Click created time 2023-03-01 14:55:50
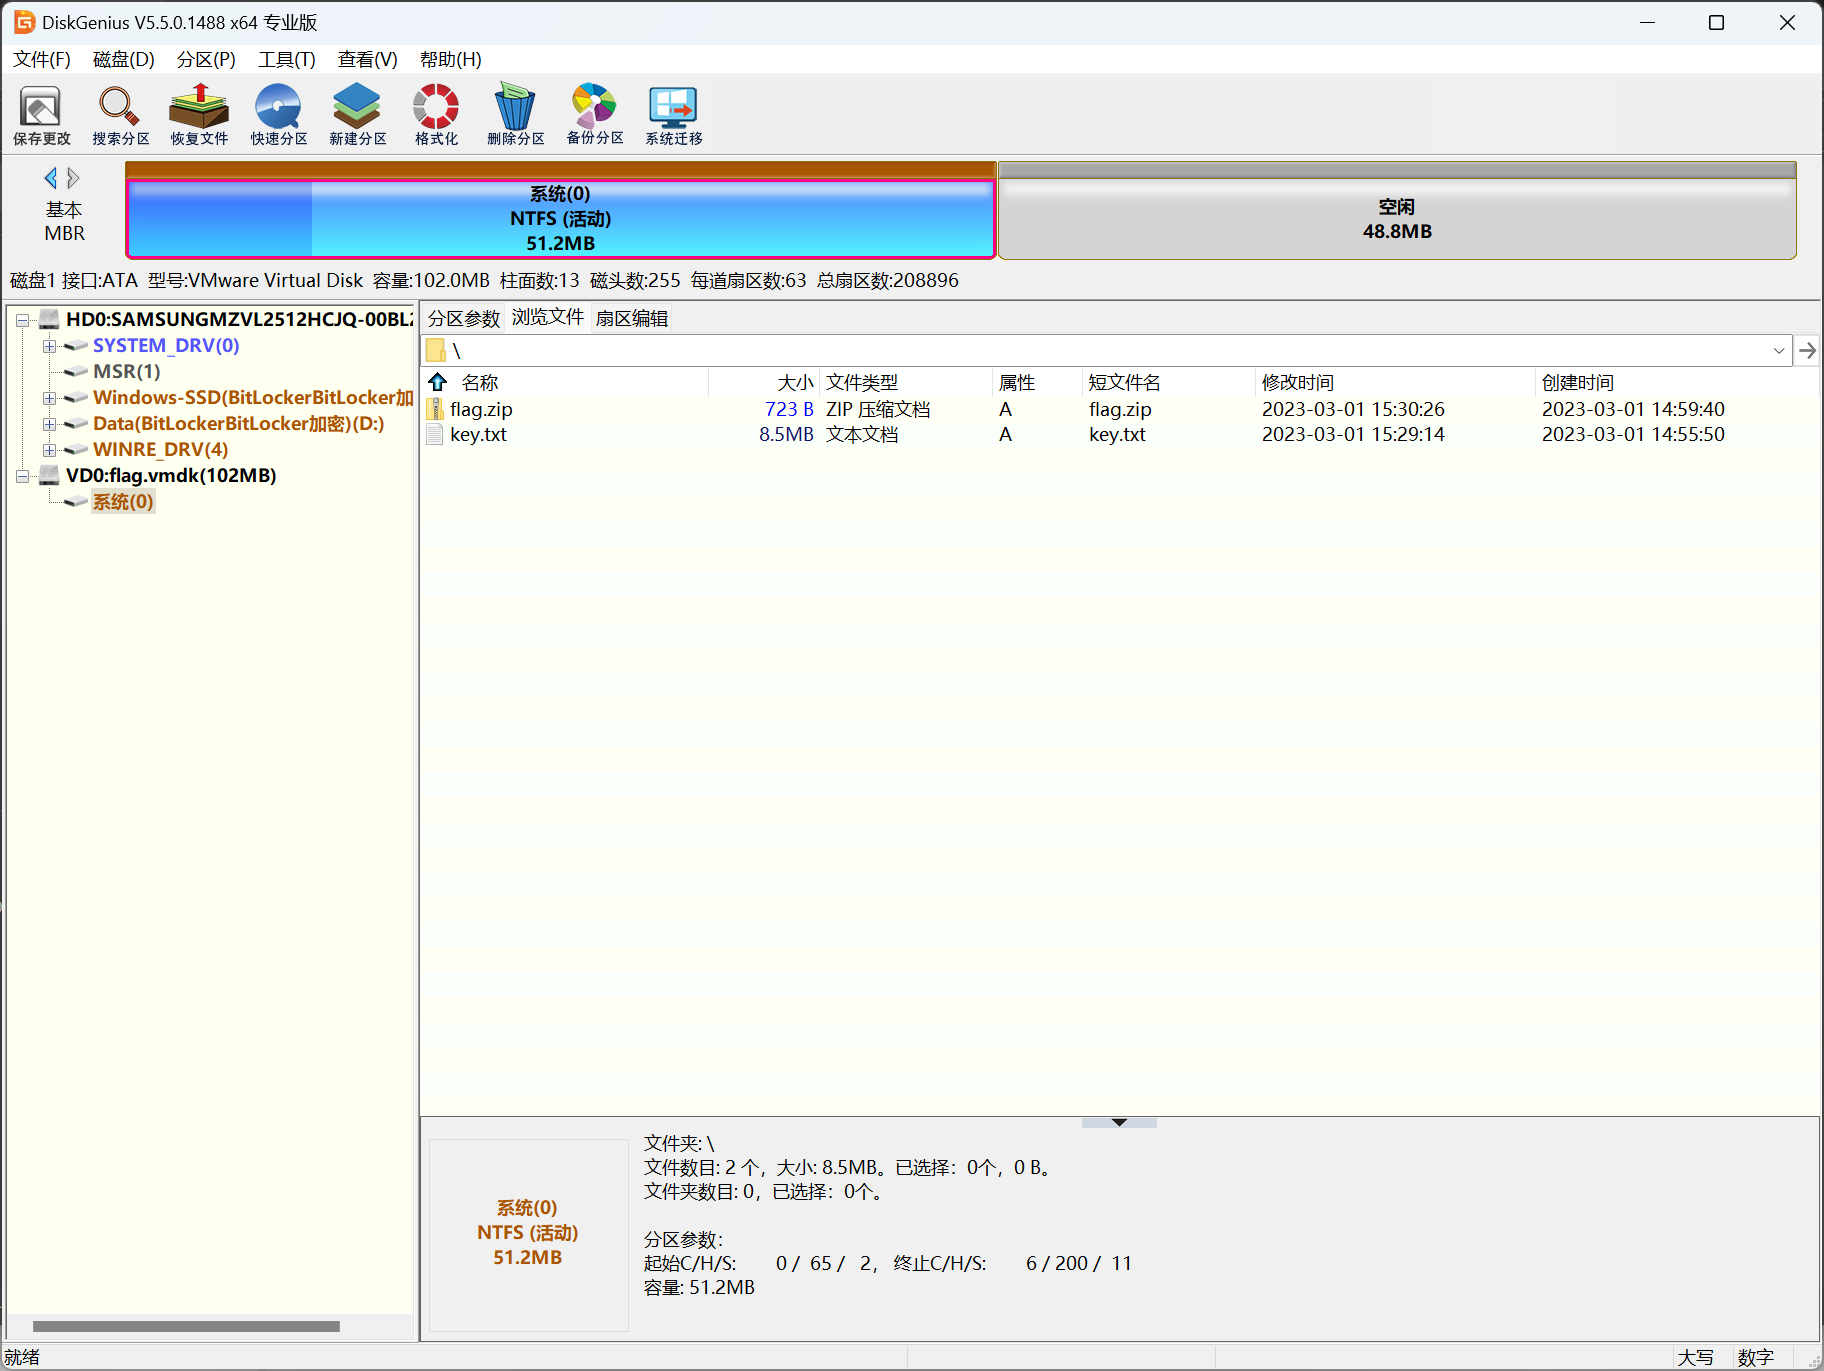This screenshot has width=1824, height=1371. click(x=1633, y=434)
